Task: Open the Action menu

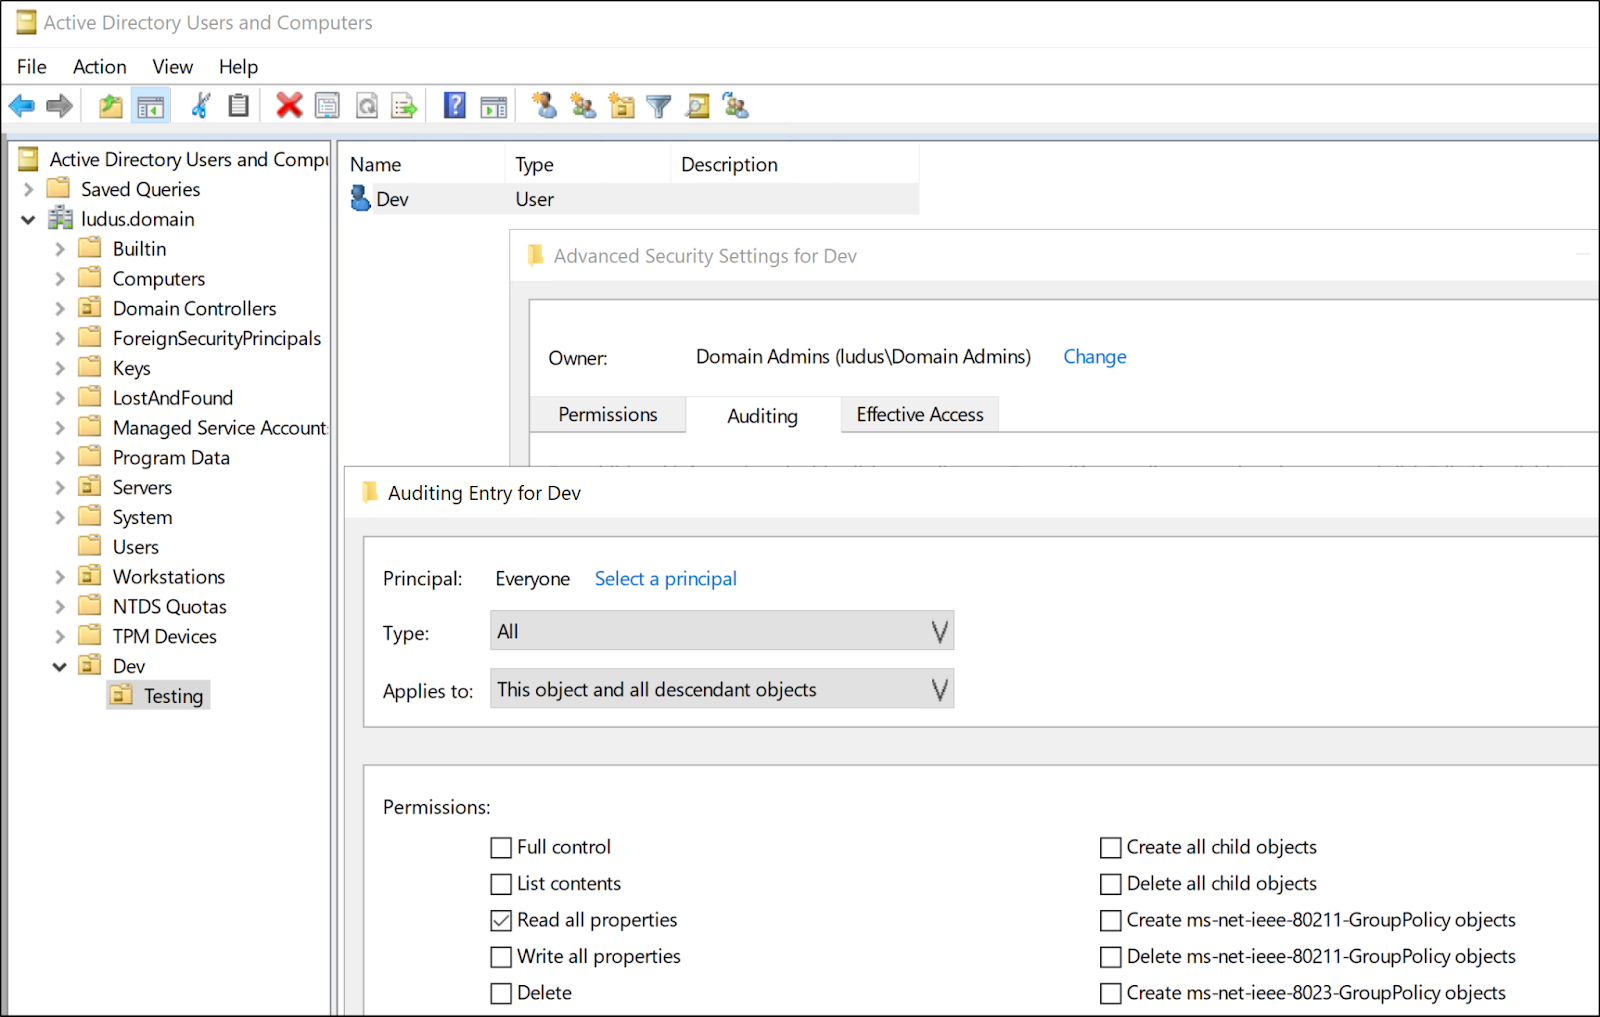Action: [100, 67]
